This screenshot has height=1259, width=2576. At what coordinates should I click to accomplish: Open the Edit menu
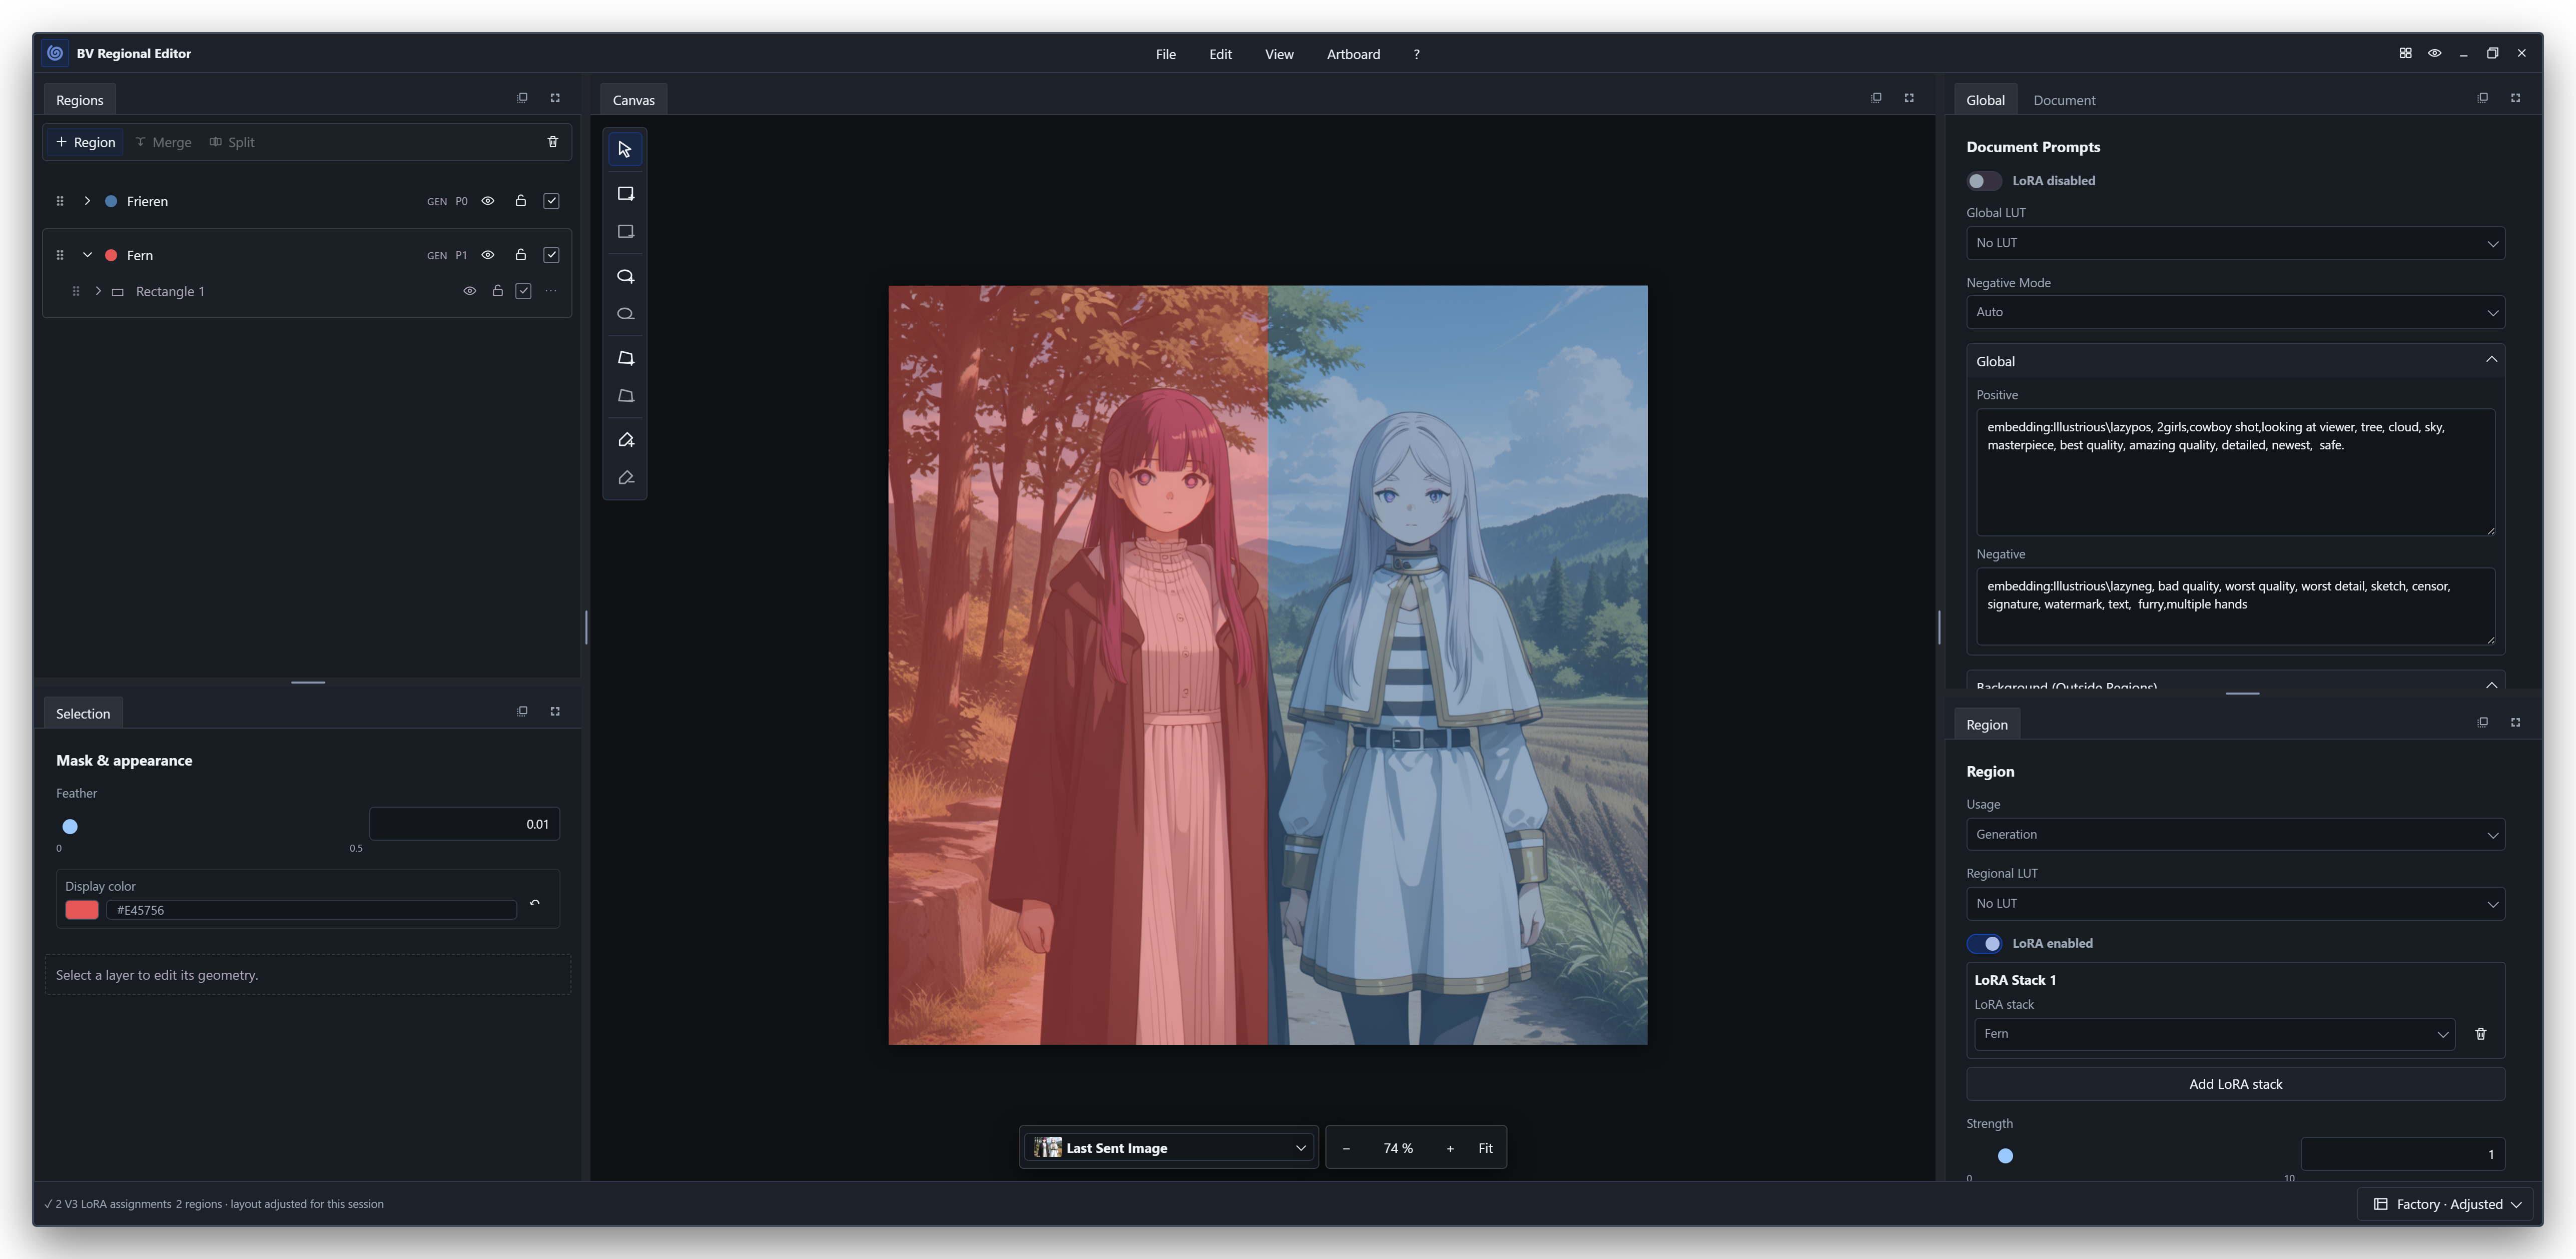(x=1220, y=54)
